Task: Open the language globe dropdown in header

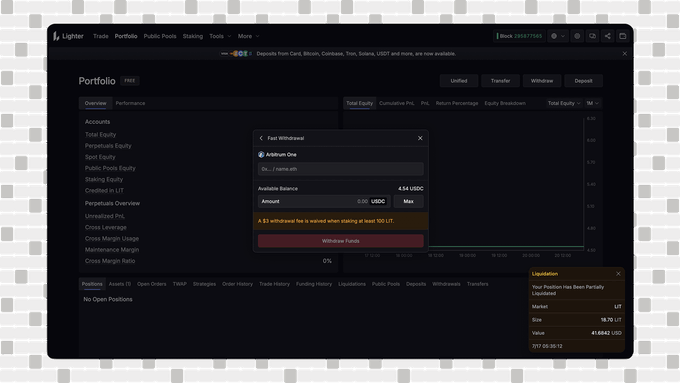Action: (x=558, y=36)
